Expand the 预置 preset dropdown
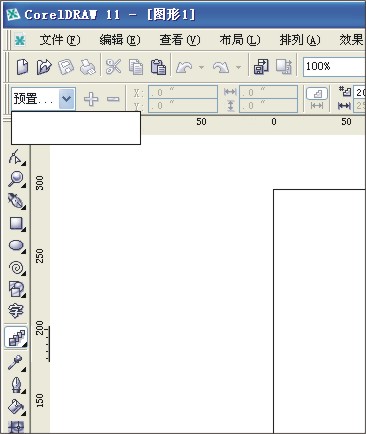Screen dimensions: 366x434 coord(67,99)
